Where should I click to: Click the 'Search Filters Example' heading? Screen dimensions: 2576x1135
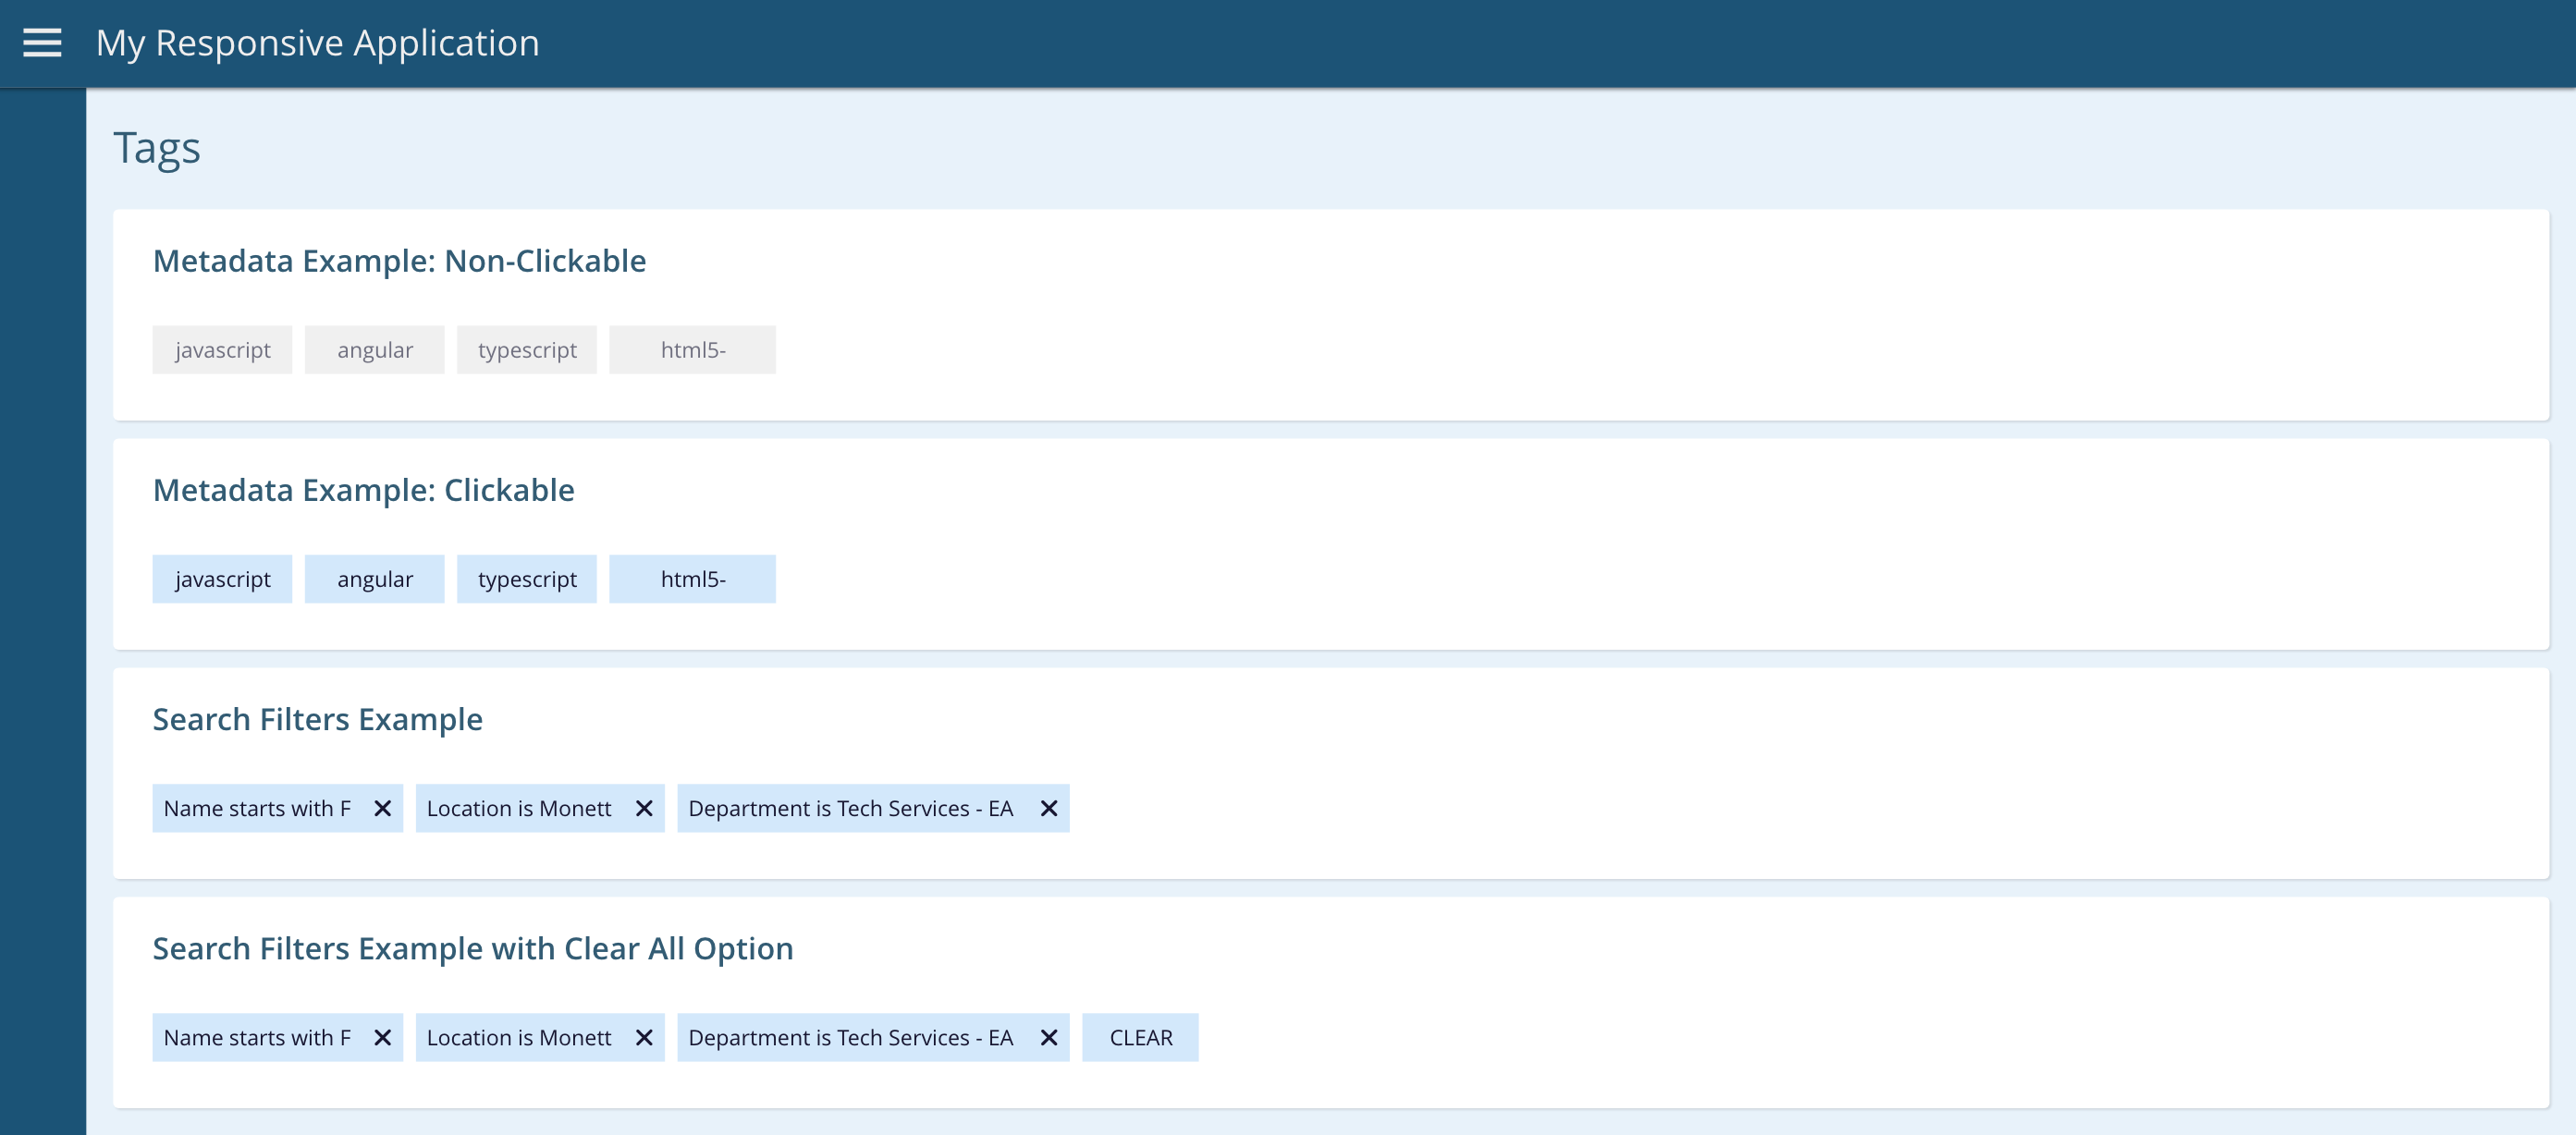click(x=317, y=719)
